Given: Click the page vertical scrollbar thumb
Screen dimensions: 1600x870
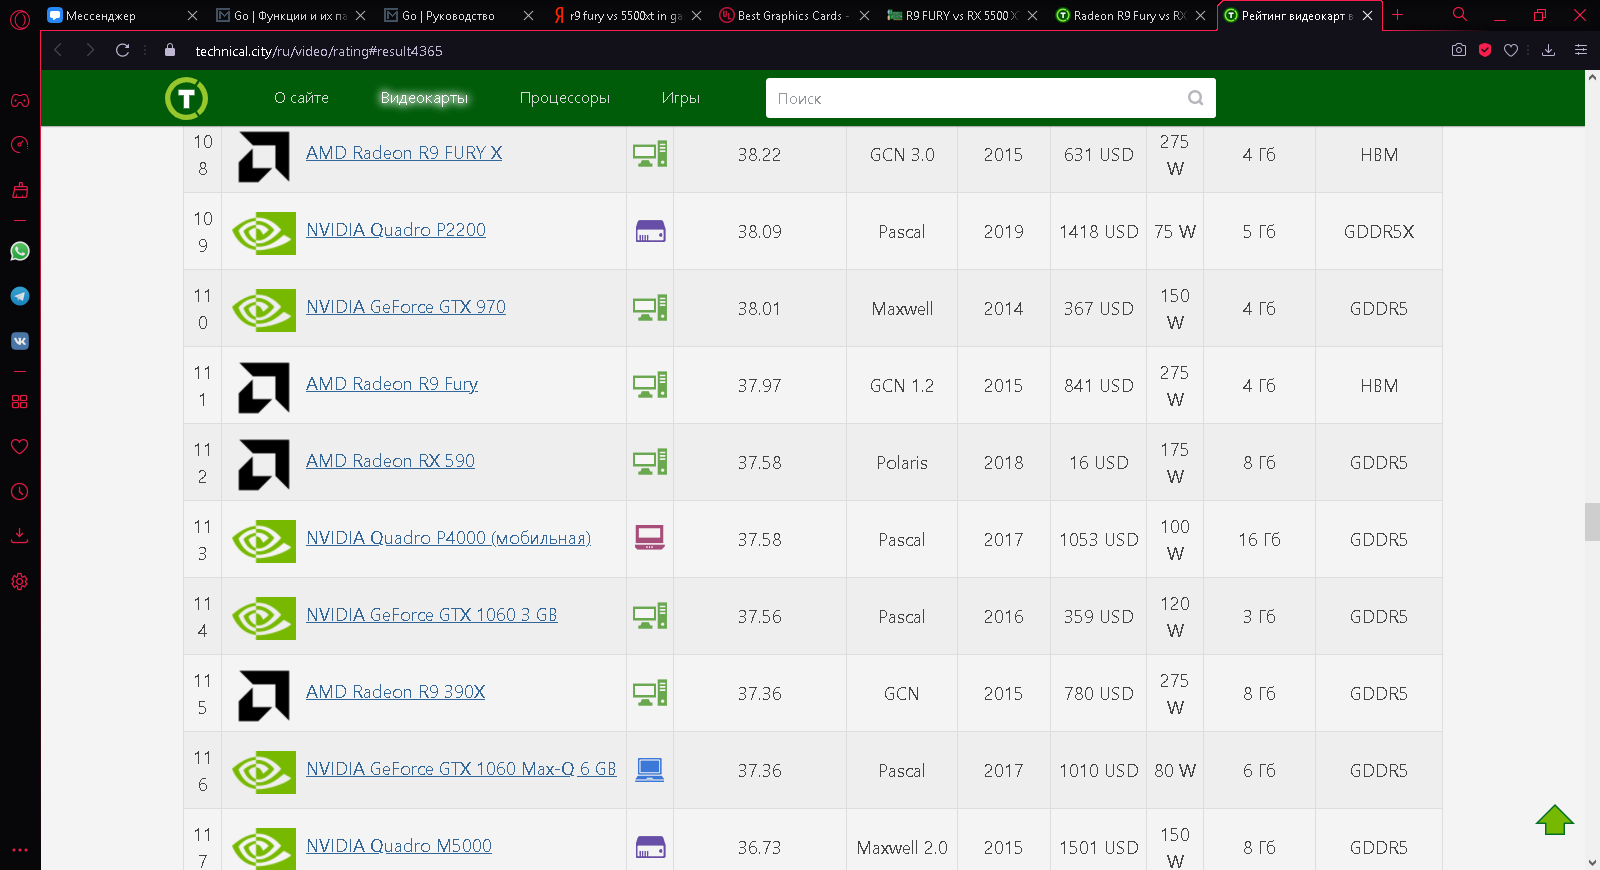Looking at the screenshot, I should (1592, 522).
